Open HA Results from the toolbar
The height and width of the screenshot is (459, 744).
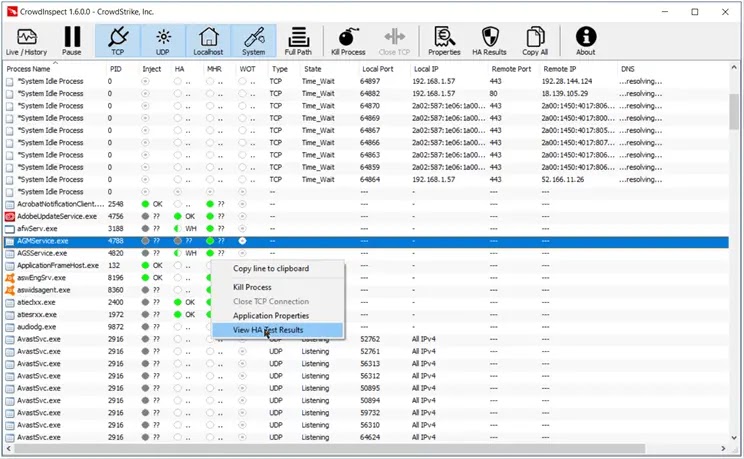tap(489, 41)
